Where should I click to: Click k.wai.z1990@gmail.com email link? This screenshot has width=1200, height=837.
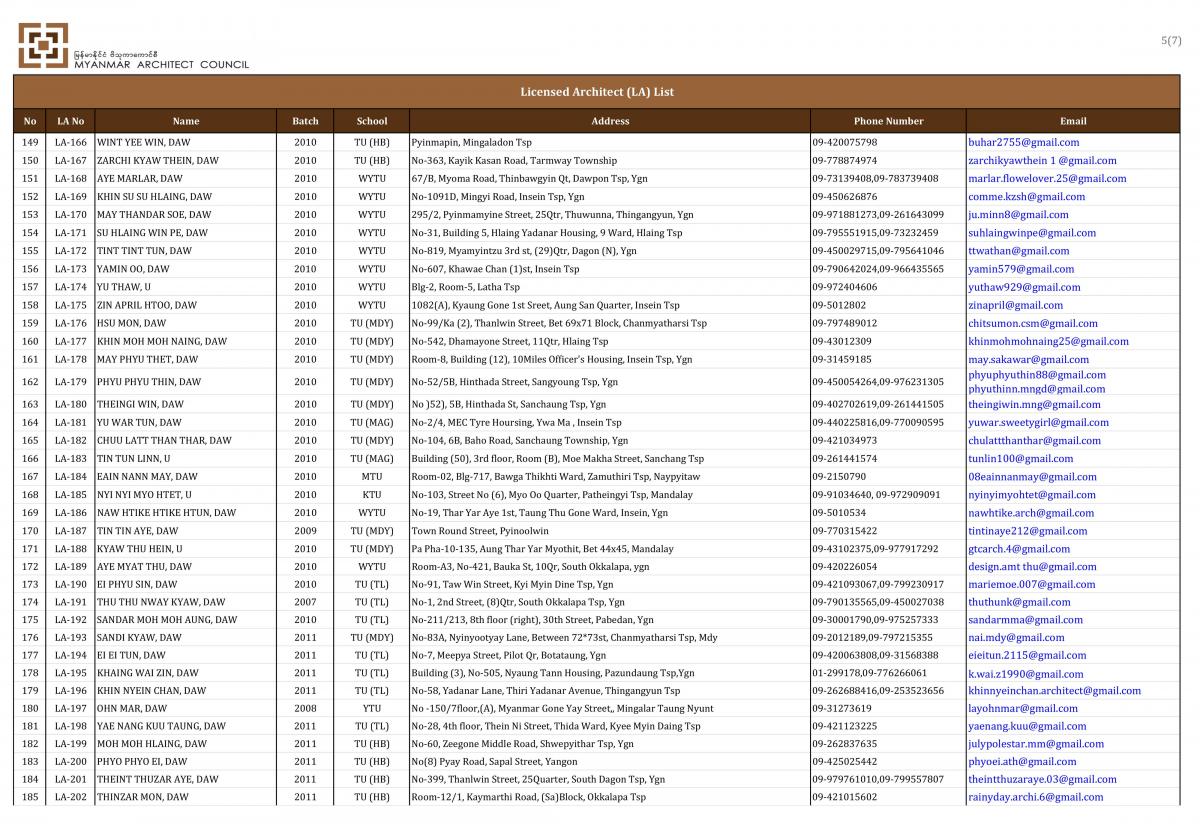(1026, 673)
